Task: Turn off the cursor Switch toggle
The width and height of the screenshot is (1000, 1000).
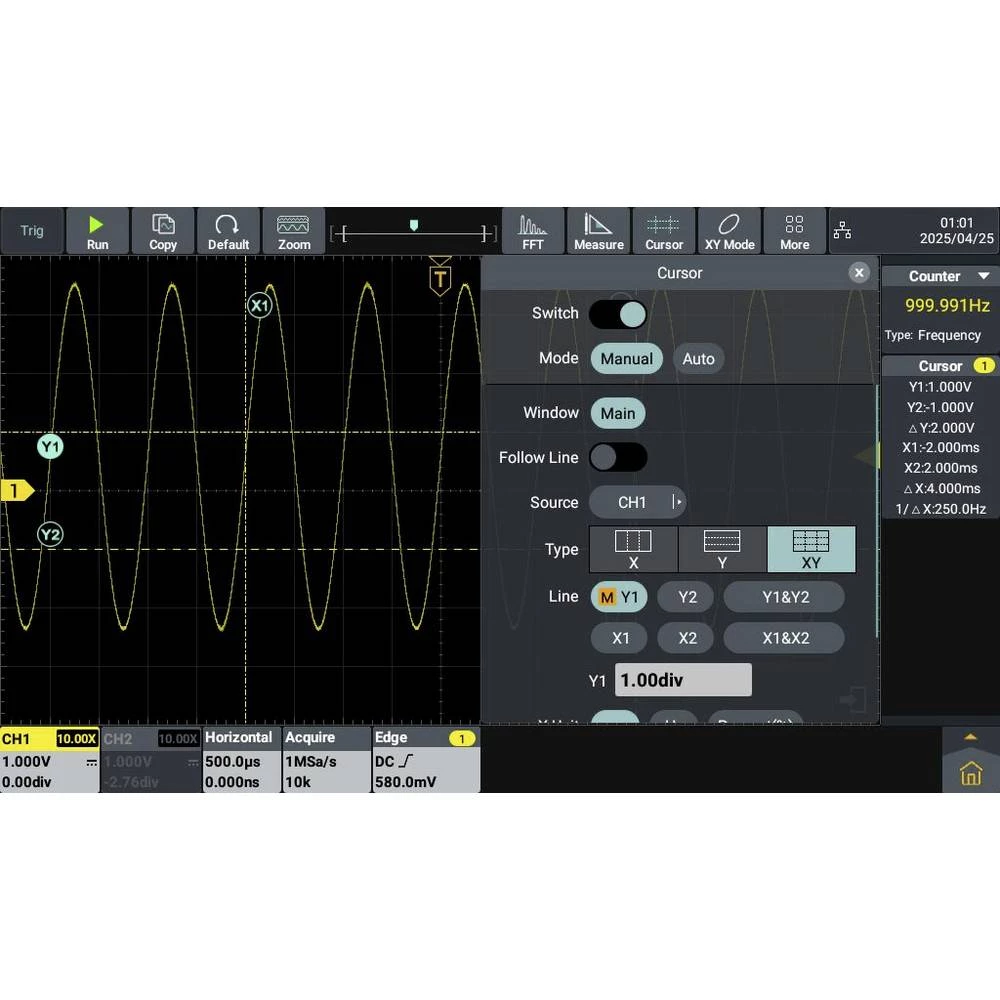Action: coord(618,314)
